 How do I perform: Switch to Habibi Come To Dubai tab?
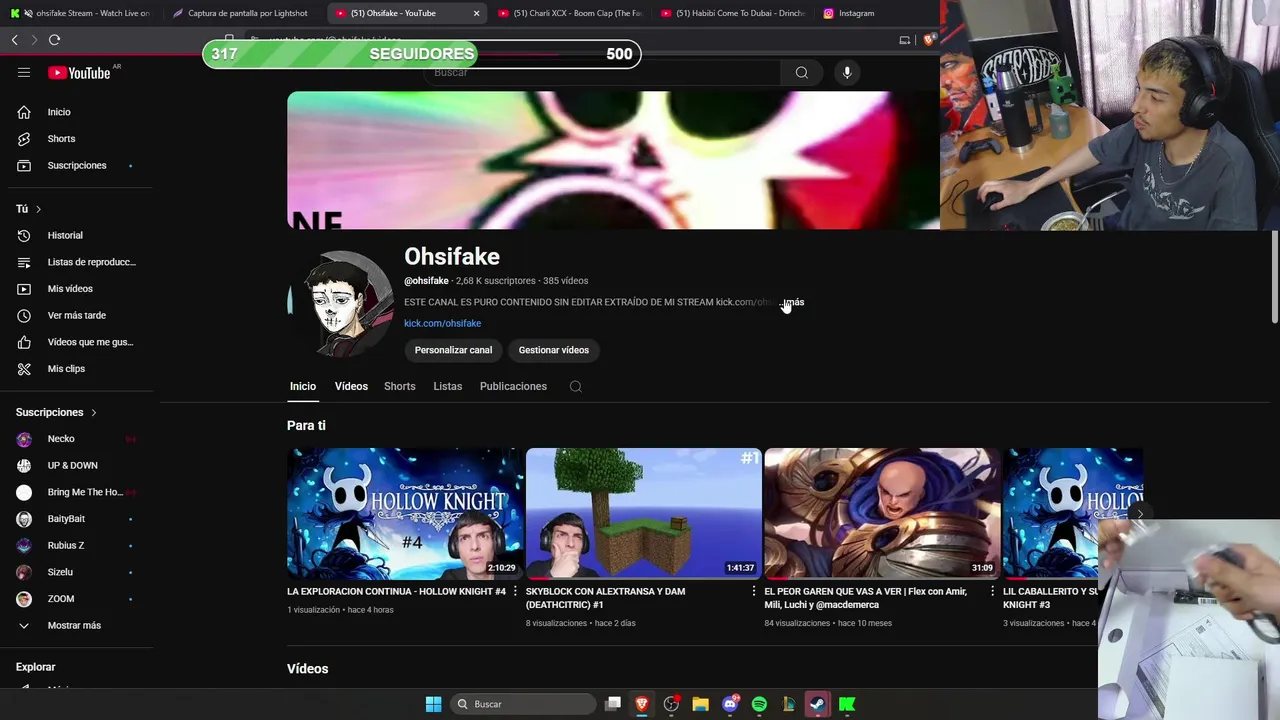point(734,13)
